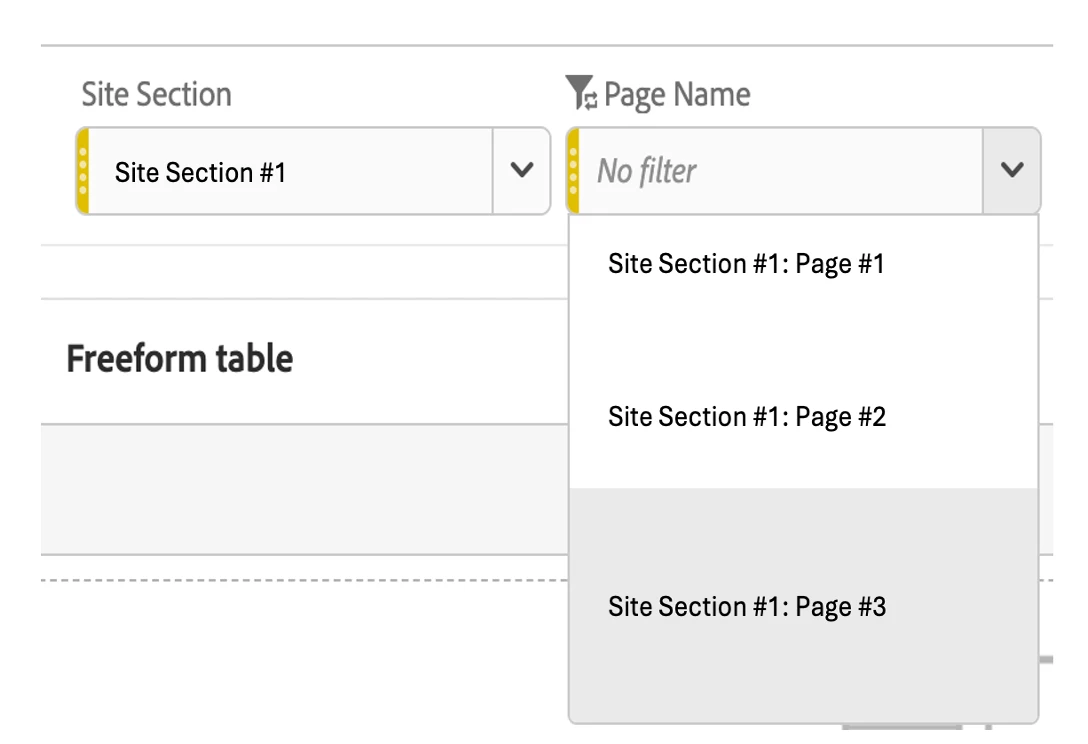Expand the Site Section dropdown chevron
Screen dimensions: 1088x744
point(521,171)
